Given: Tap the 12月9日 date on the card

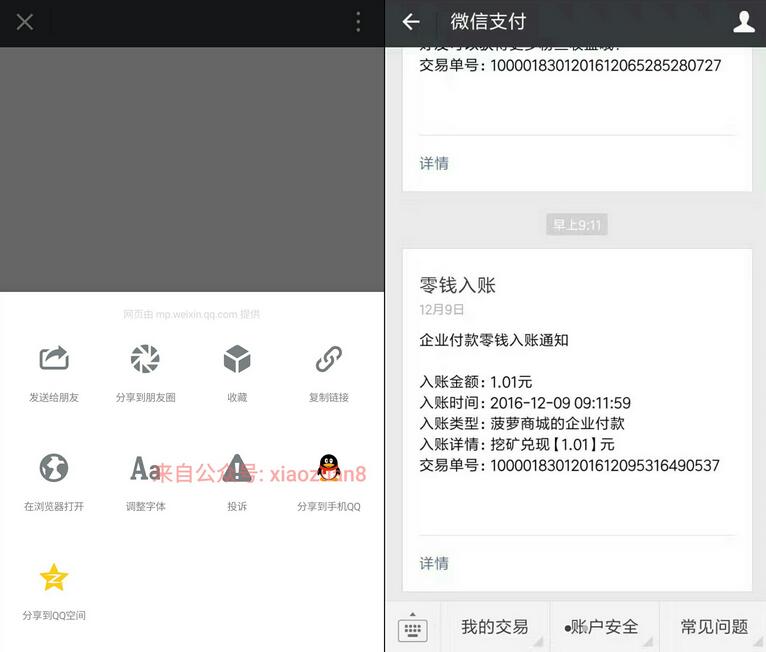Looking at the screenshot, I should coord(442,310).
